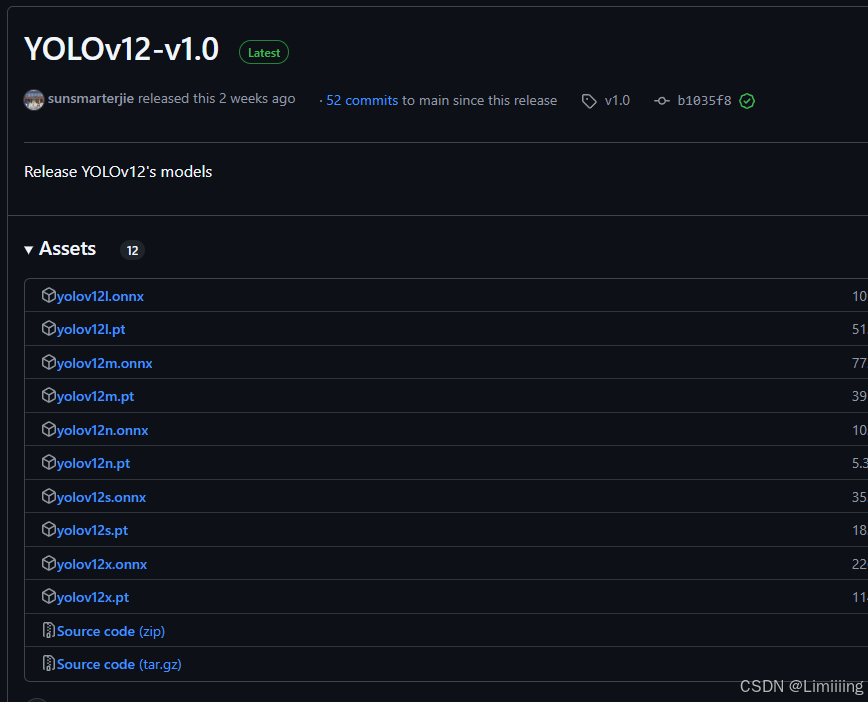Click the package icon beside yolov12s.onnx
The width and height of the screenshot is (868, 702).
(x=49, y=496)
